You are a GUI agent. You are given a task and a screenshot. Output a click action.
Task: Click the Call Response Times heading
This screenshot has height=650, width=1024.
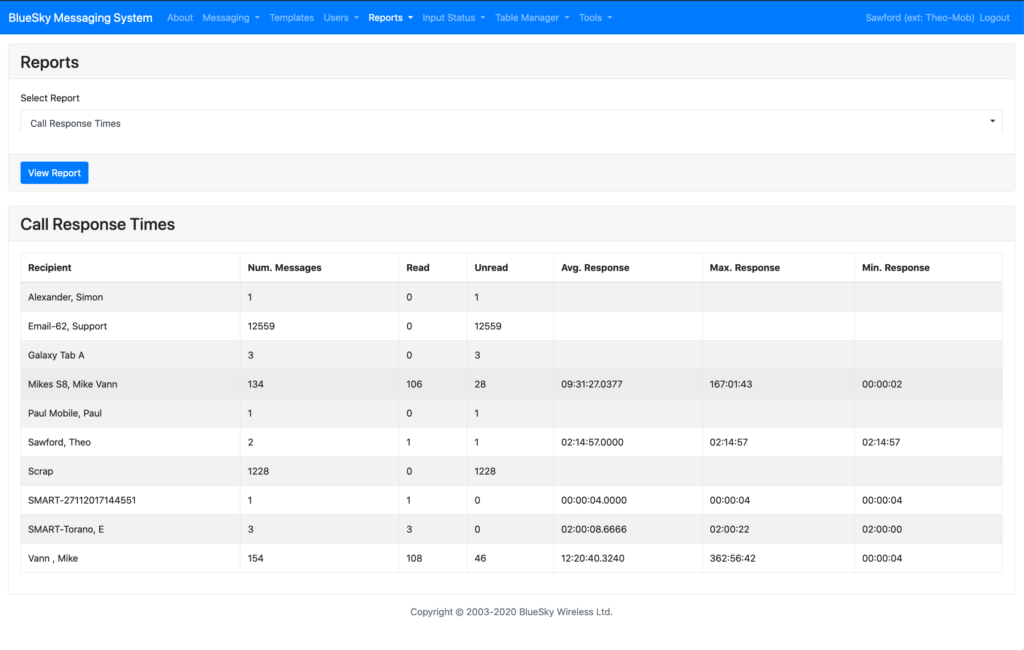(97, 224)
